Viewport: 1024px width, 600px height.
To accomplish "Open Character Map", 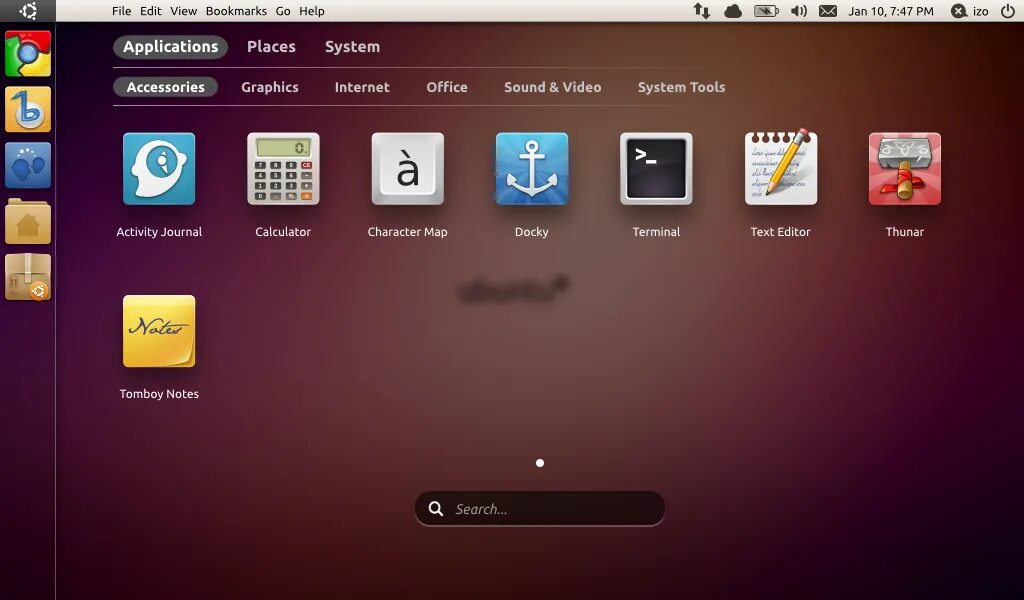I will point(408,169).
